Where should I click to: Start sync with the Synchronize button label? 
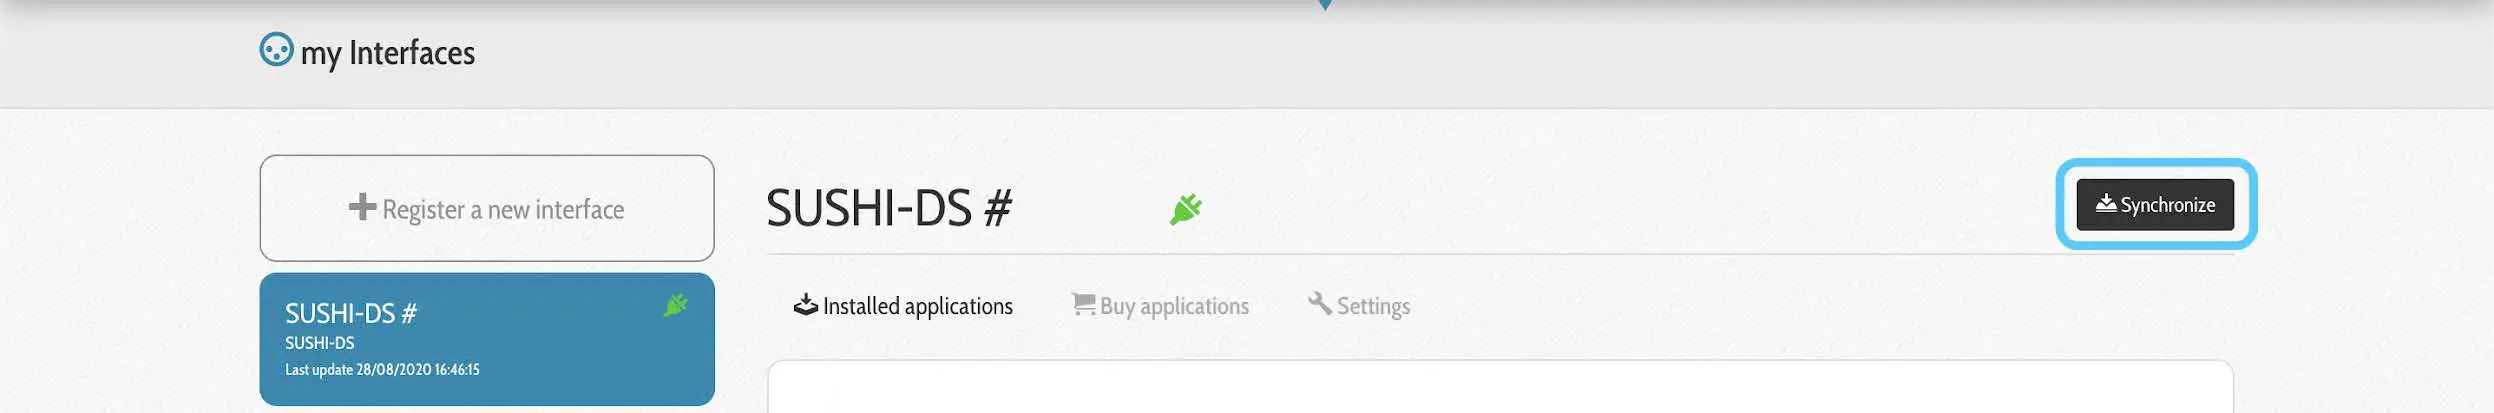2167,205
